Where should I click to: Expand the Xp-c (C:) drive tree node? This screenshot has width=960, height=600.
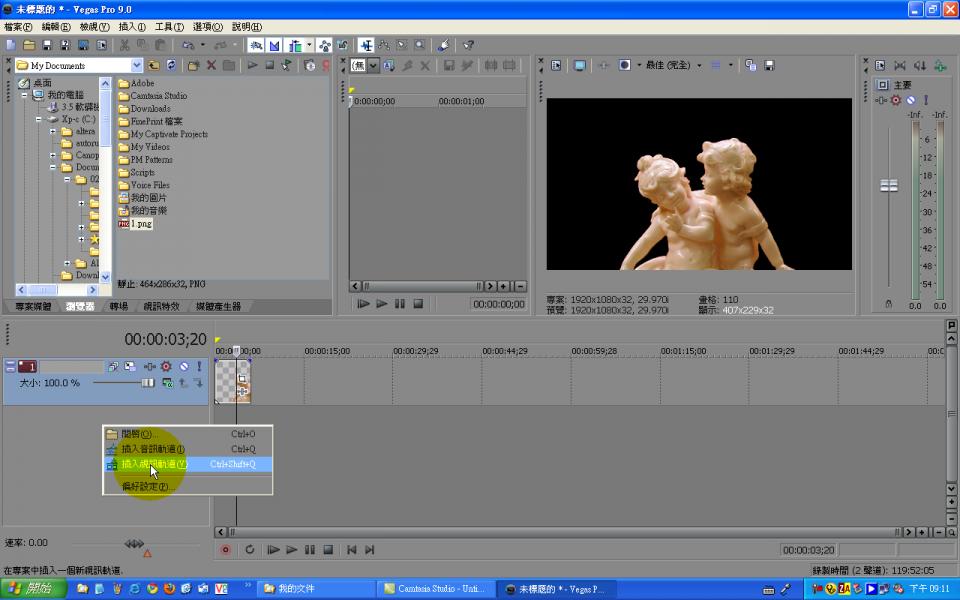pyautogui.click(x=41, y=118)
